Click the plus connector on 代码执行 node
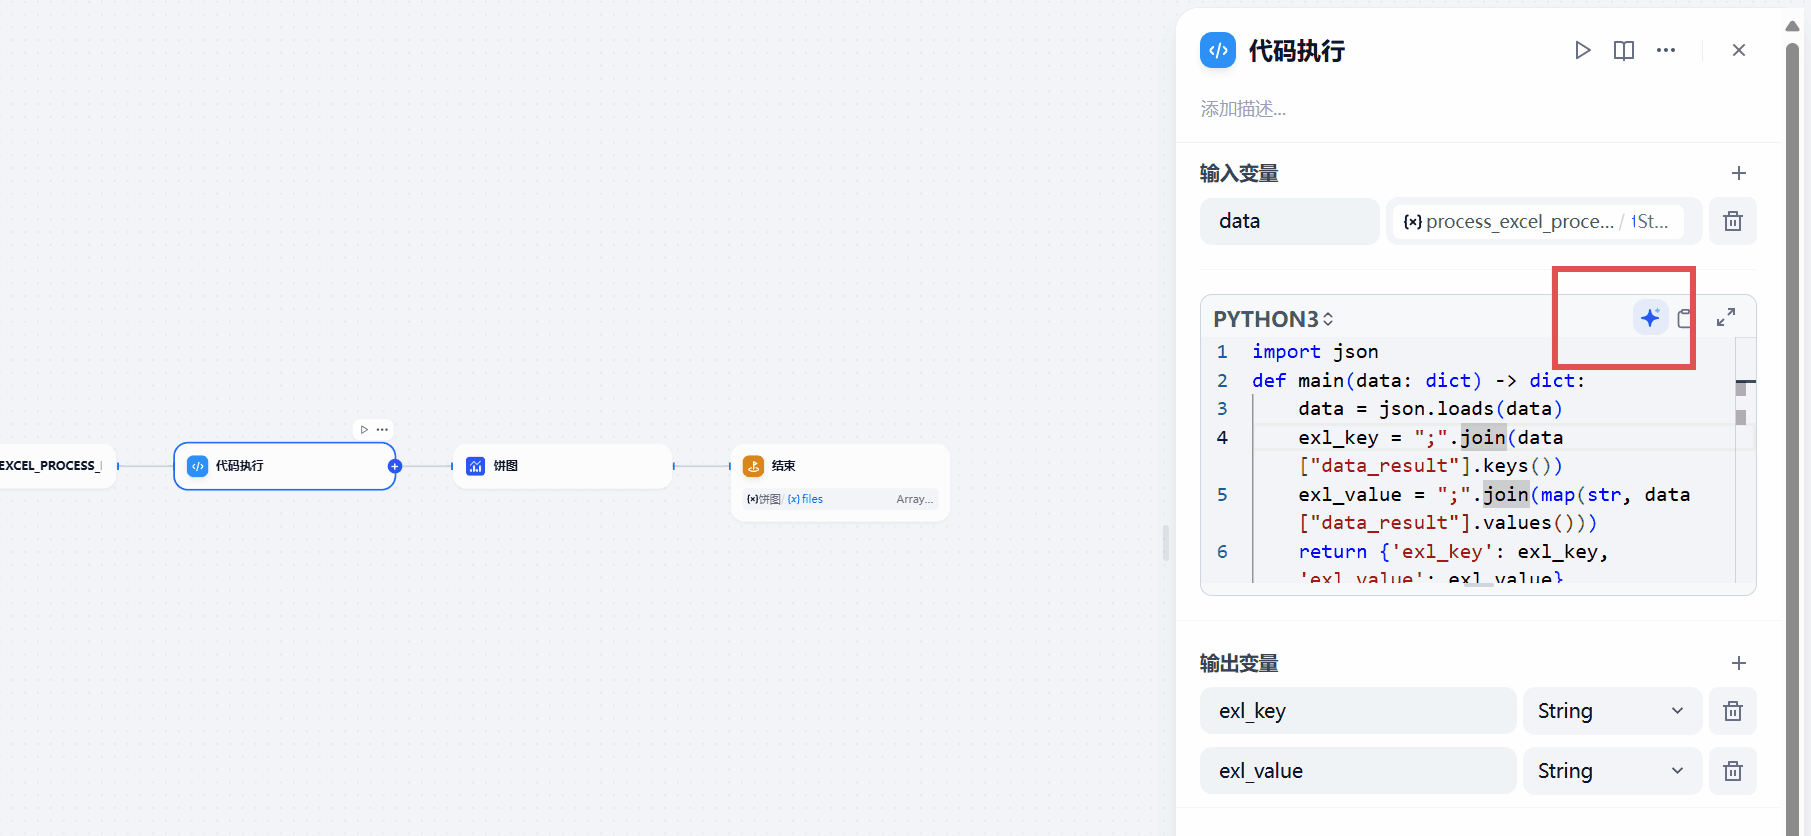This screenshot has width=1811, height=836. pyautogui.click(x=395, y=466)
